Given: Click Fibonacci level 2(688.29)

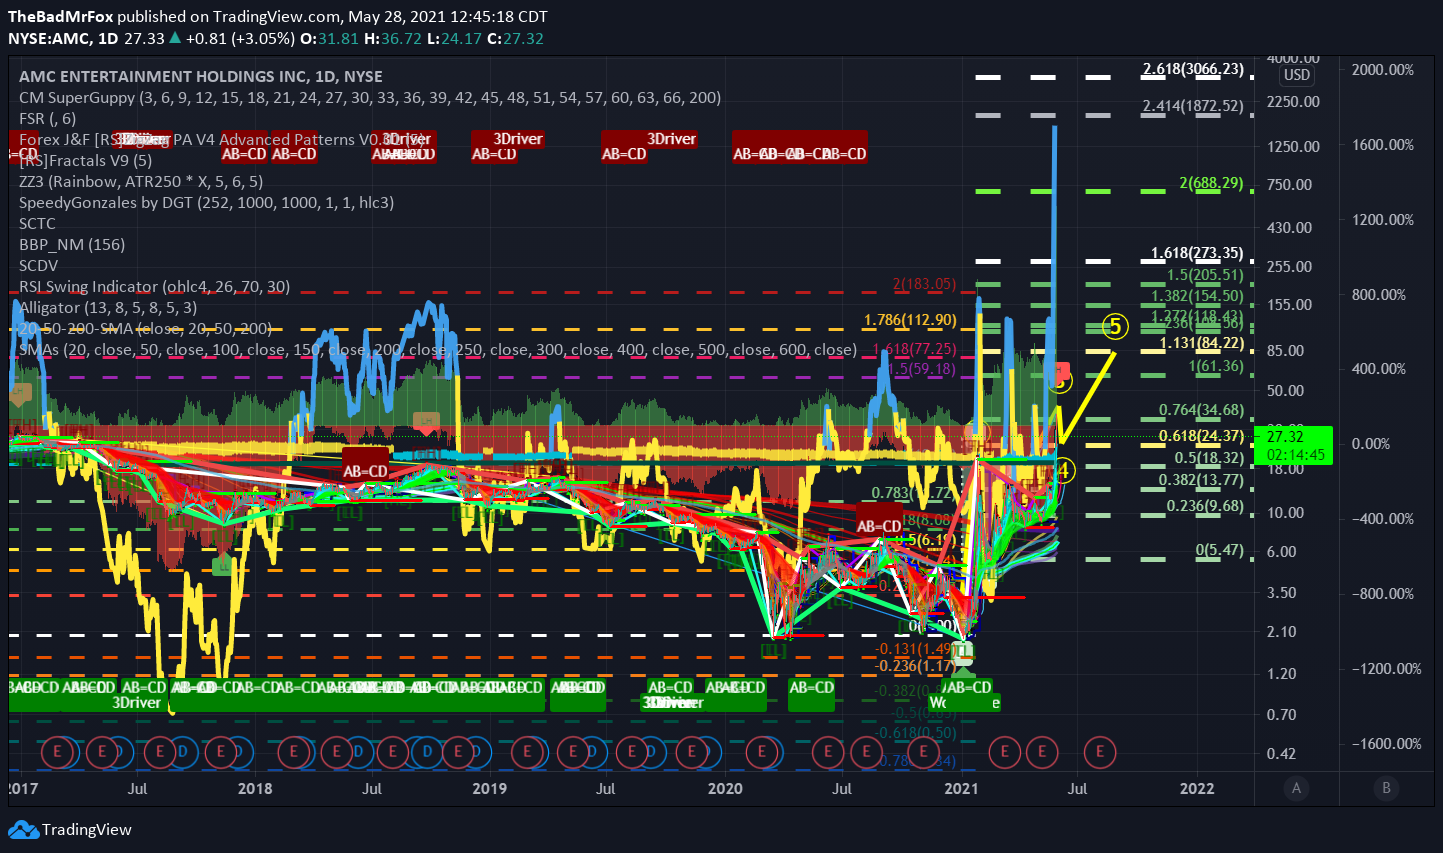Looking at the screenshot, I should [x=1211, y=183].
